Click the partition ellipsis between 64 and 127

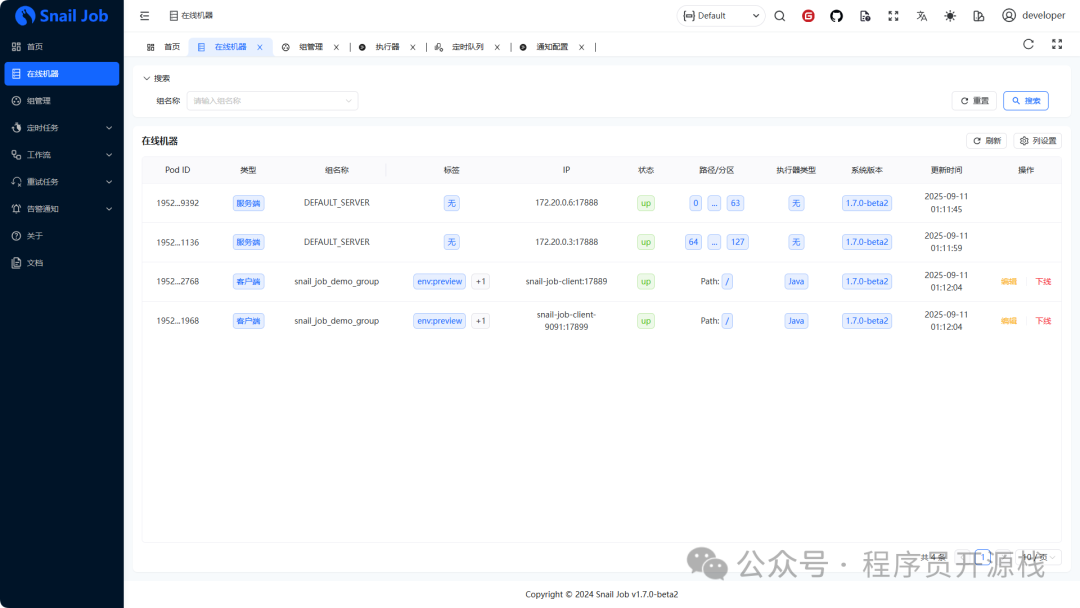tap(714, 242)
